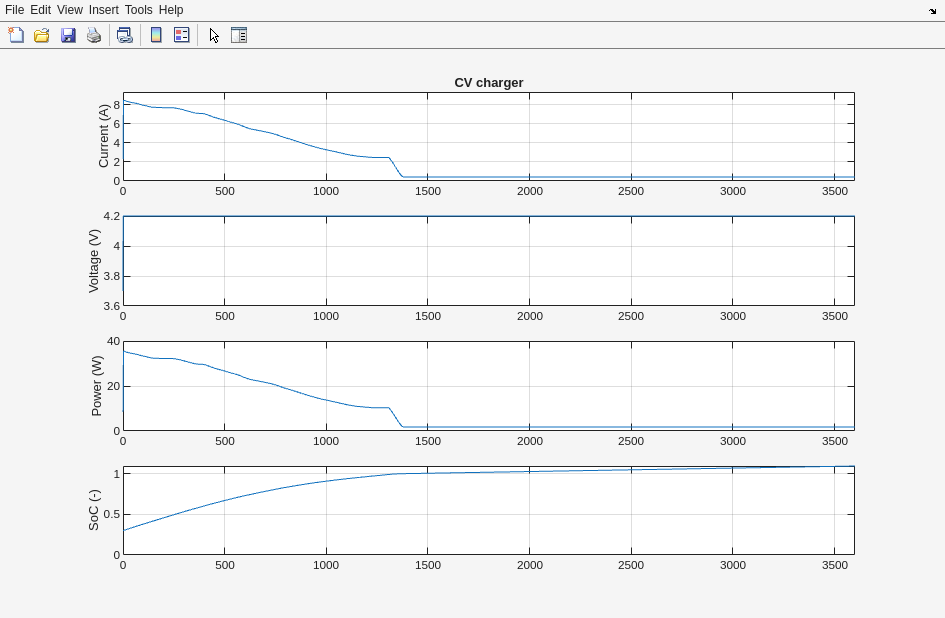This screenshot has height=618, width=945.
Task: Open the File menu
Action: coord(15,10)
